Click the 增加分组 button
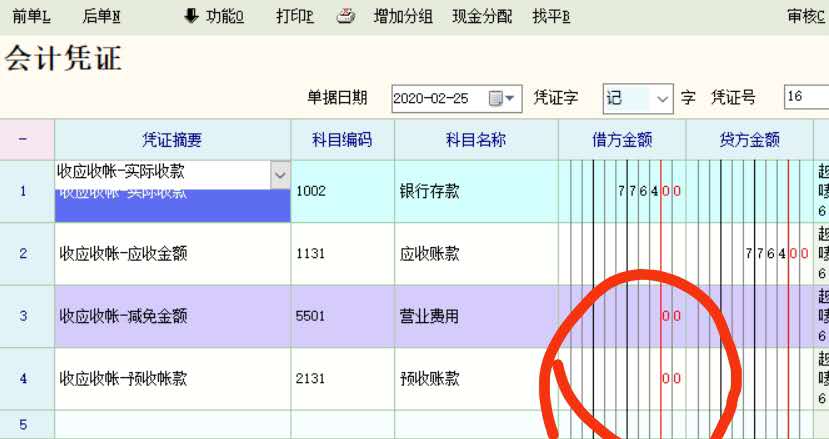The height and width of the screenshot is (439, 829). [402, 16]
